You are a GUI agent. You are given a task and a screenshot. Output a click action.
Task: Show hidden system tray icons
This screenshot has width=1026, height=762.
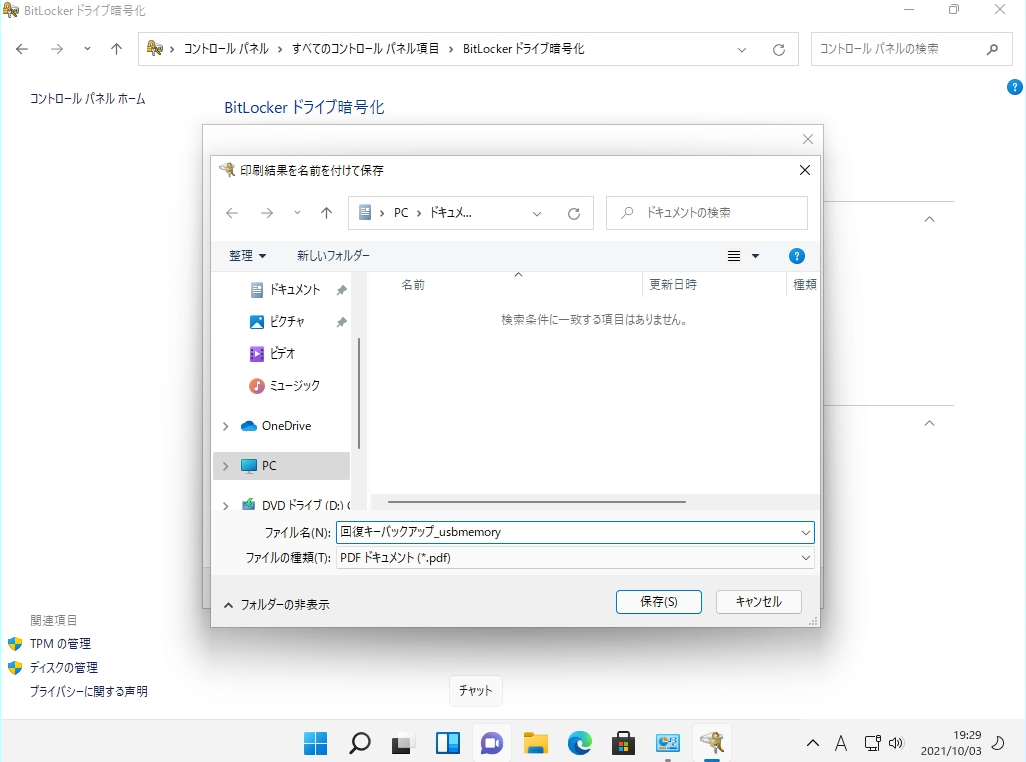pyautogui.click(x=813, y=743)
